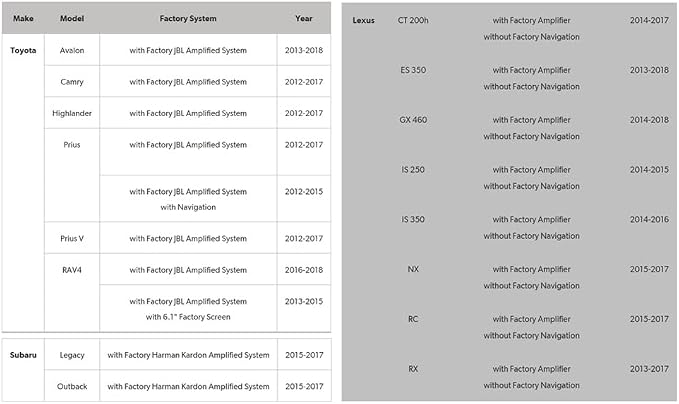The height and width of the screenshot is (404, 679).
Task: Click the Factory System column header
Action: pyautogui.click(x=188, y=19)
